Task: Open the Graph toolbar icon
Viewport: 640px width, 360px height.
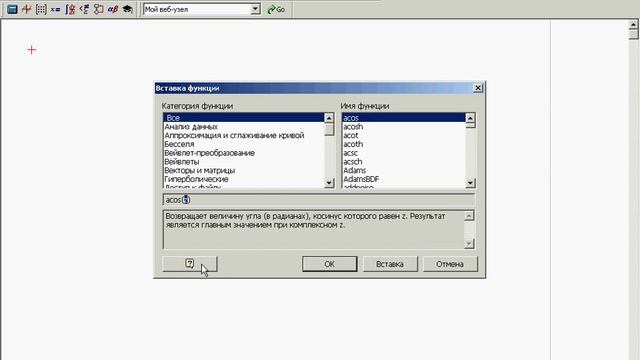Action: (27, 9)
